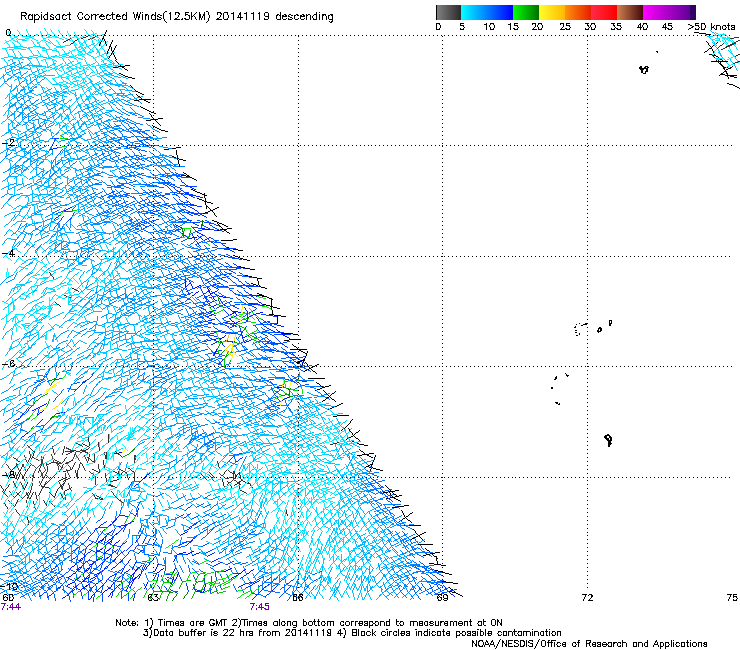Click the dotted atoll outline left of the 72 gridline
Viewport: 740px width, 650px height.
point(580,329)
